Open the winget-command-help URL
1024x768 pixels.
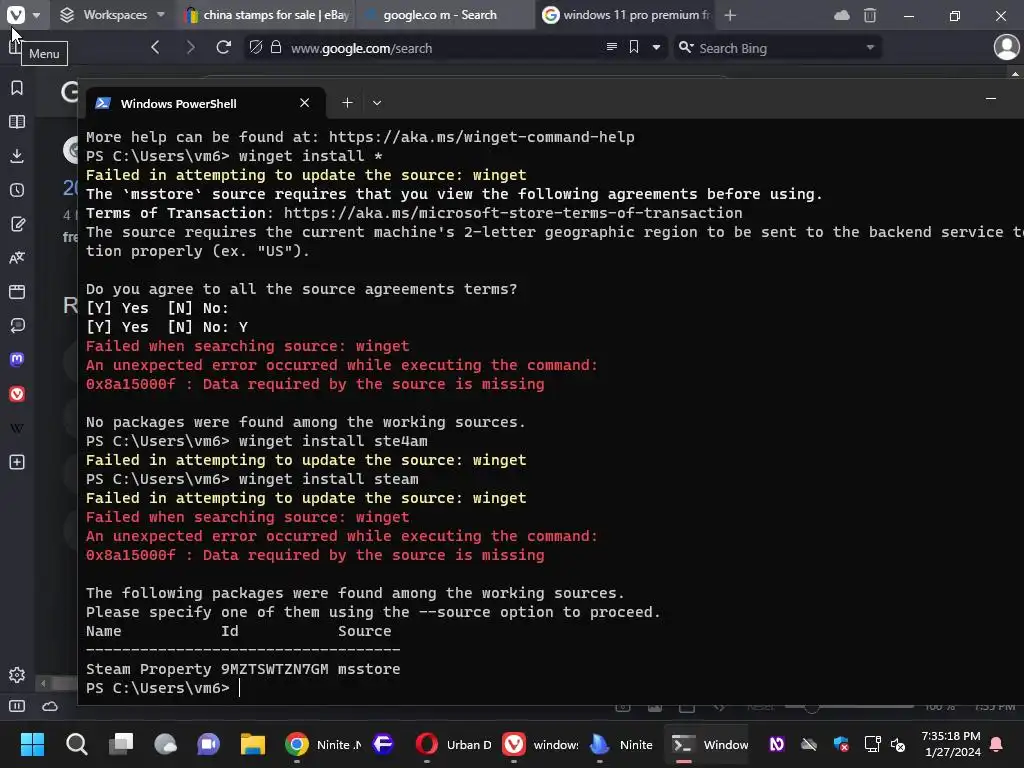481,136
